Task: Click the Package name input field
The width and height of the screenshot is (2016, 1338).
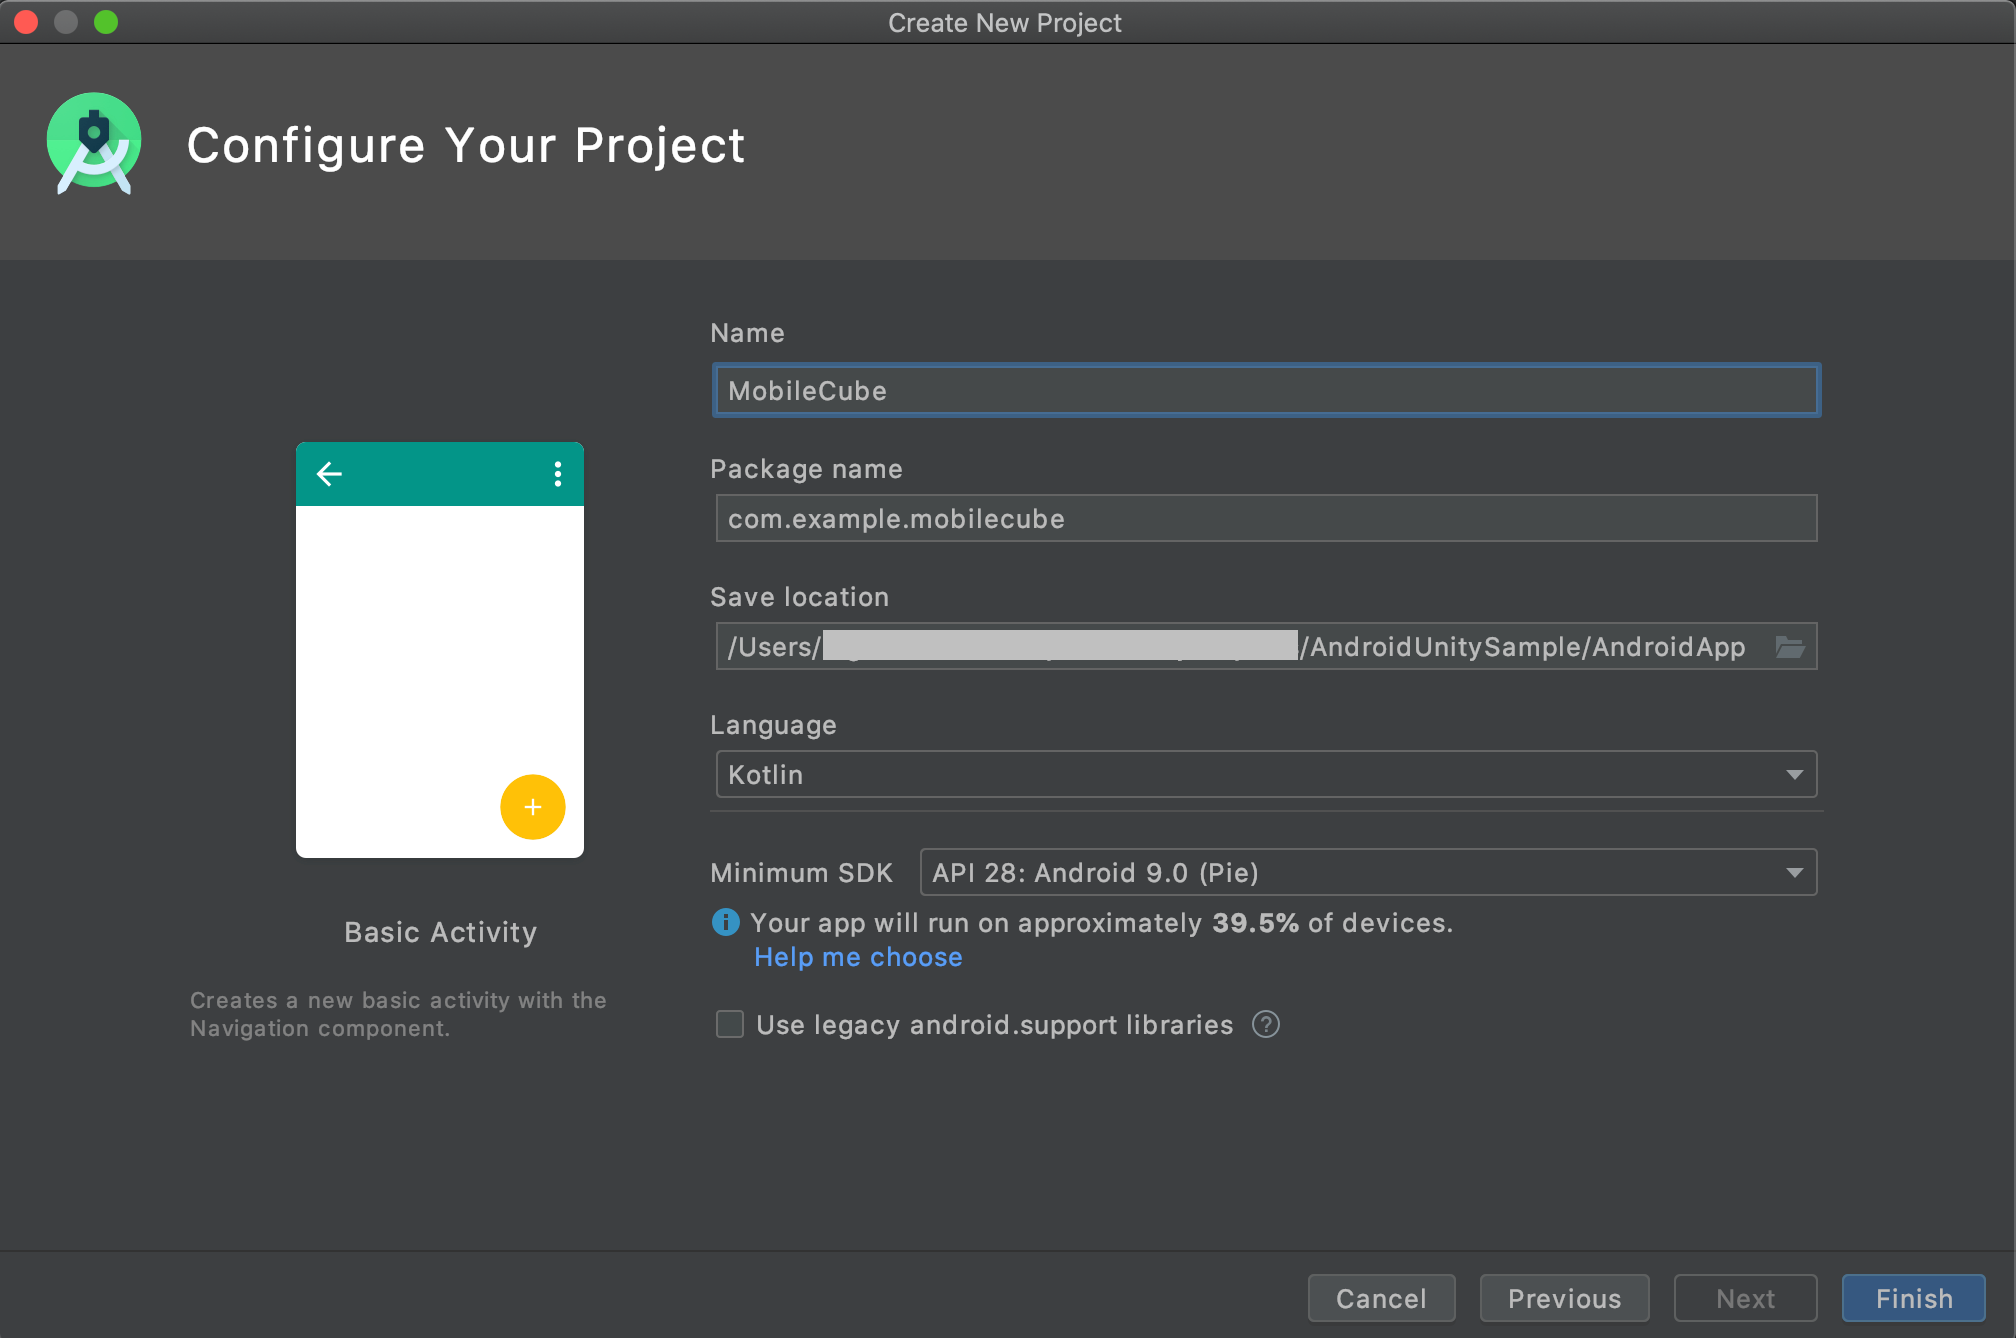Action: (1265, 519)
